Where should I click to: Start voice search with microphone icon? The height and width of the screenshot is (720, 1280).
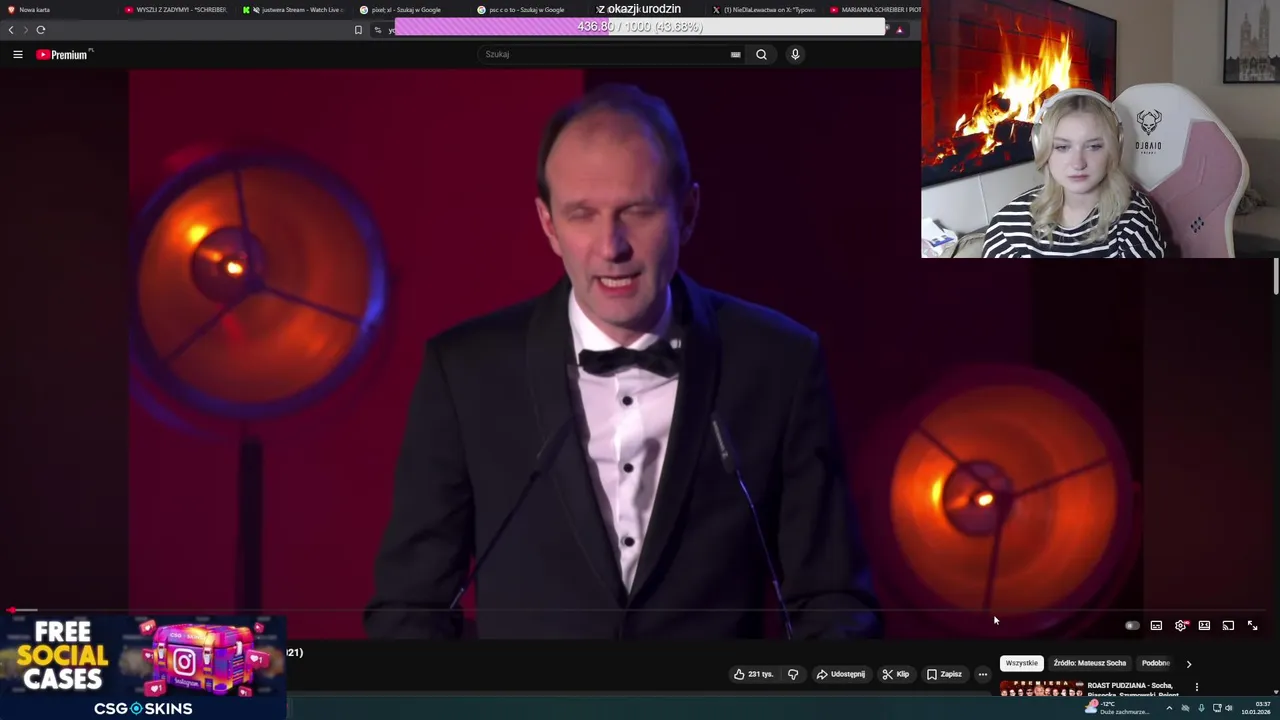795,54
